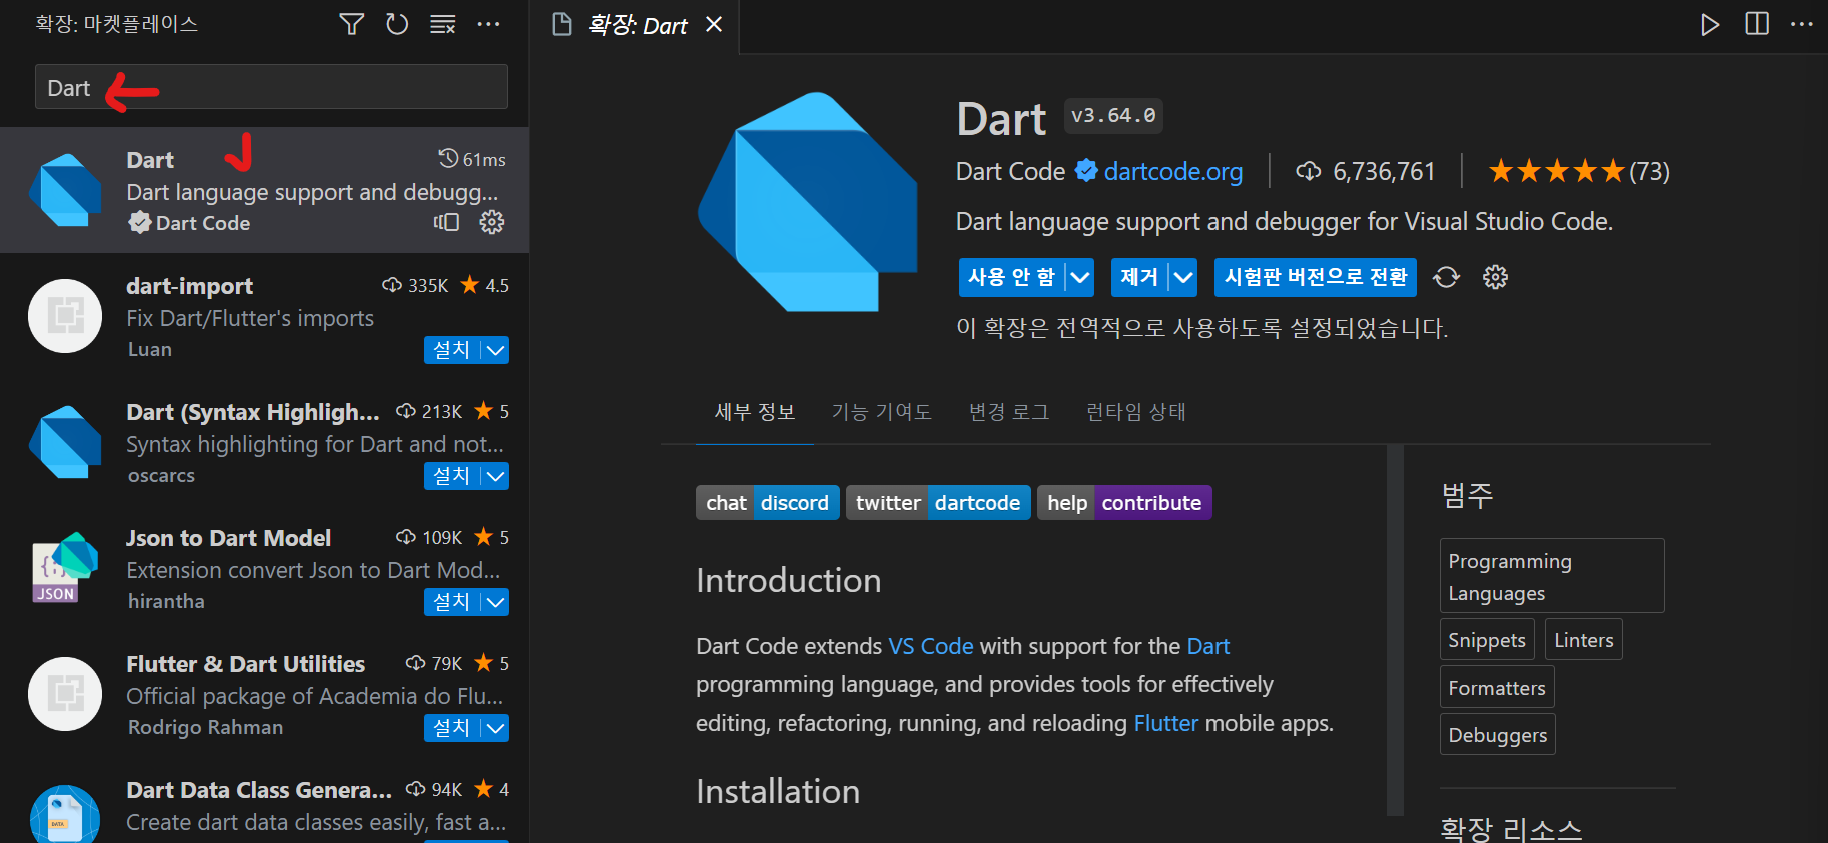Click the install count 6,736,761
Viewport: 1828px width, 843px height.
click(x=1366, y=172)
